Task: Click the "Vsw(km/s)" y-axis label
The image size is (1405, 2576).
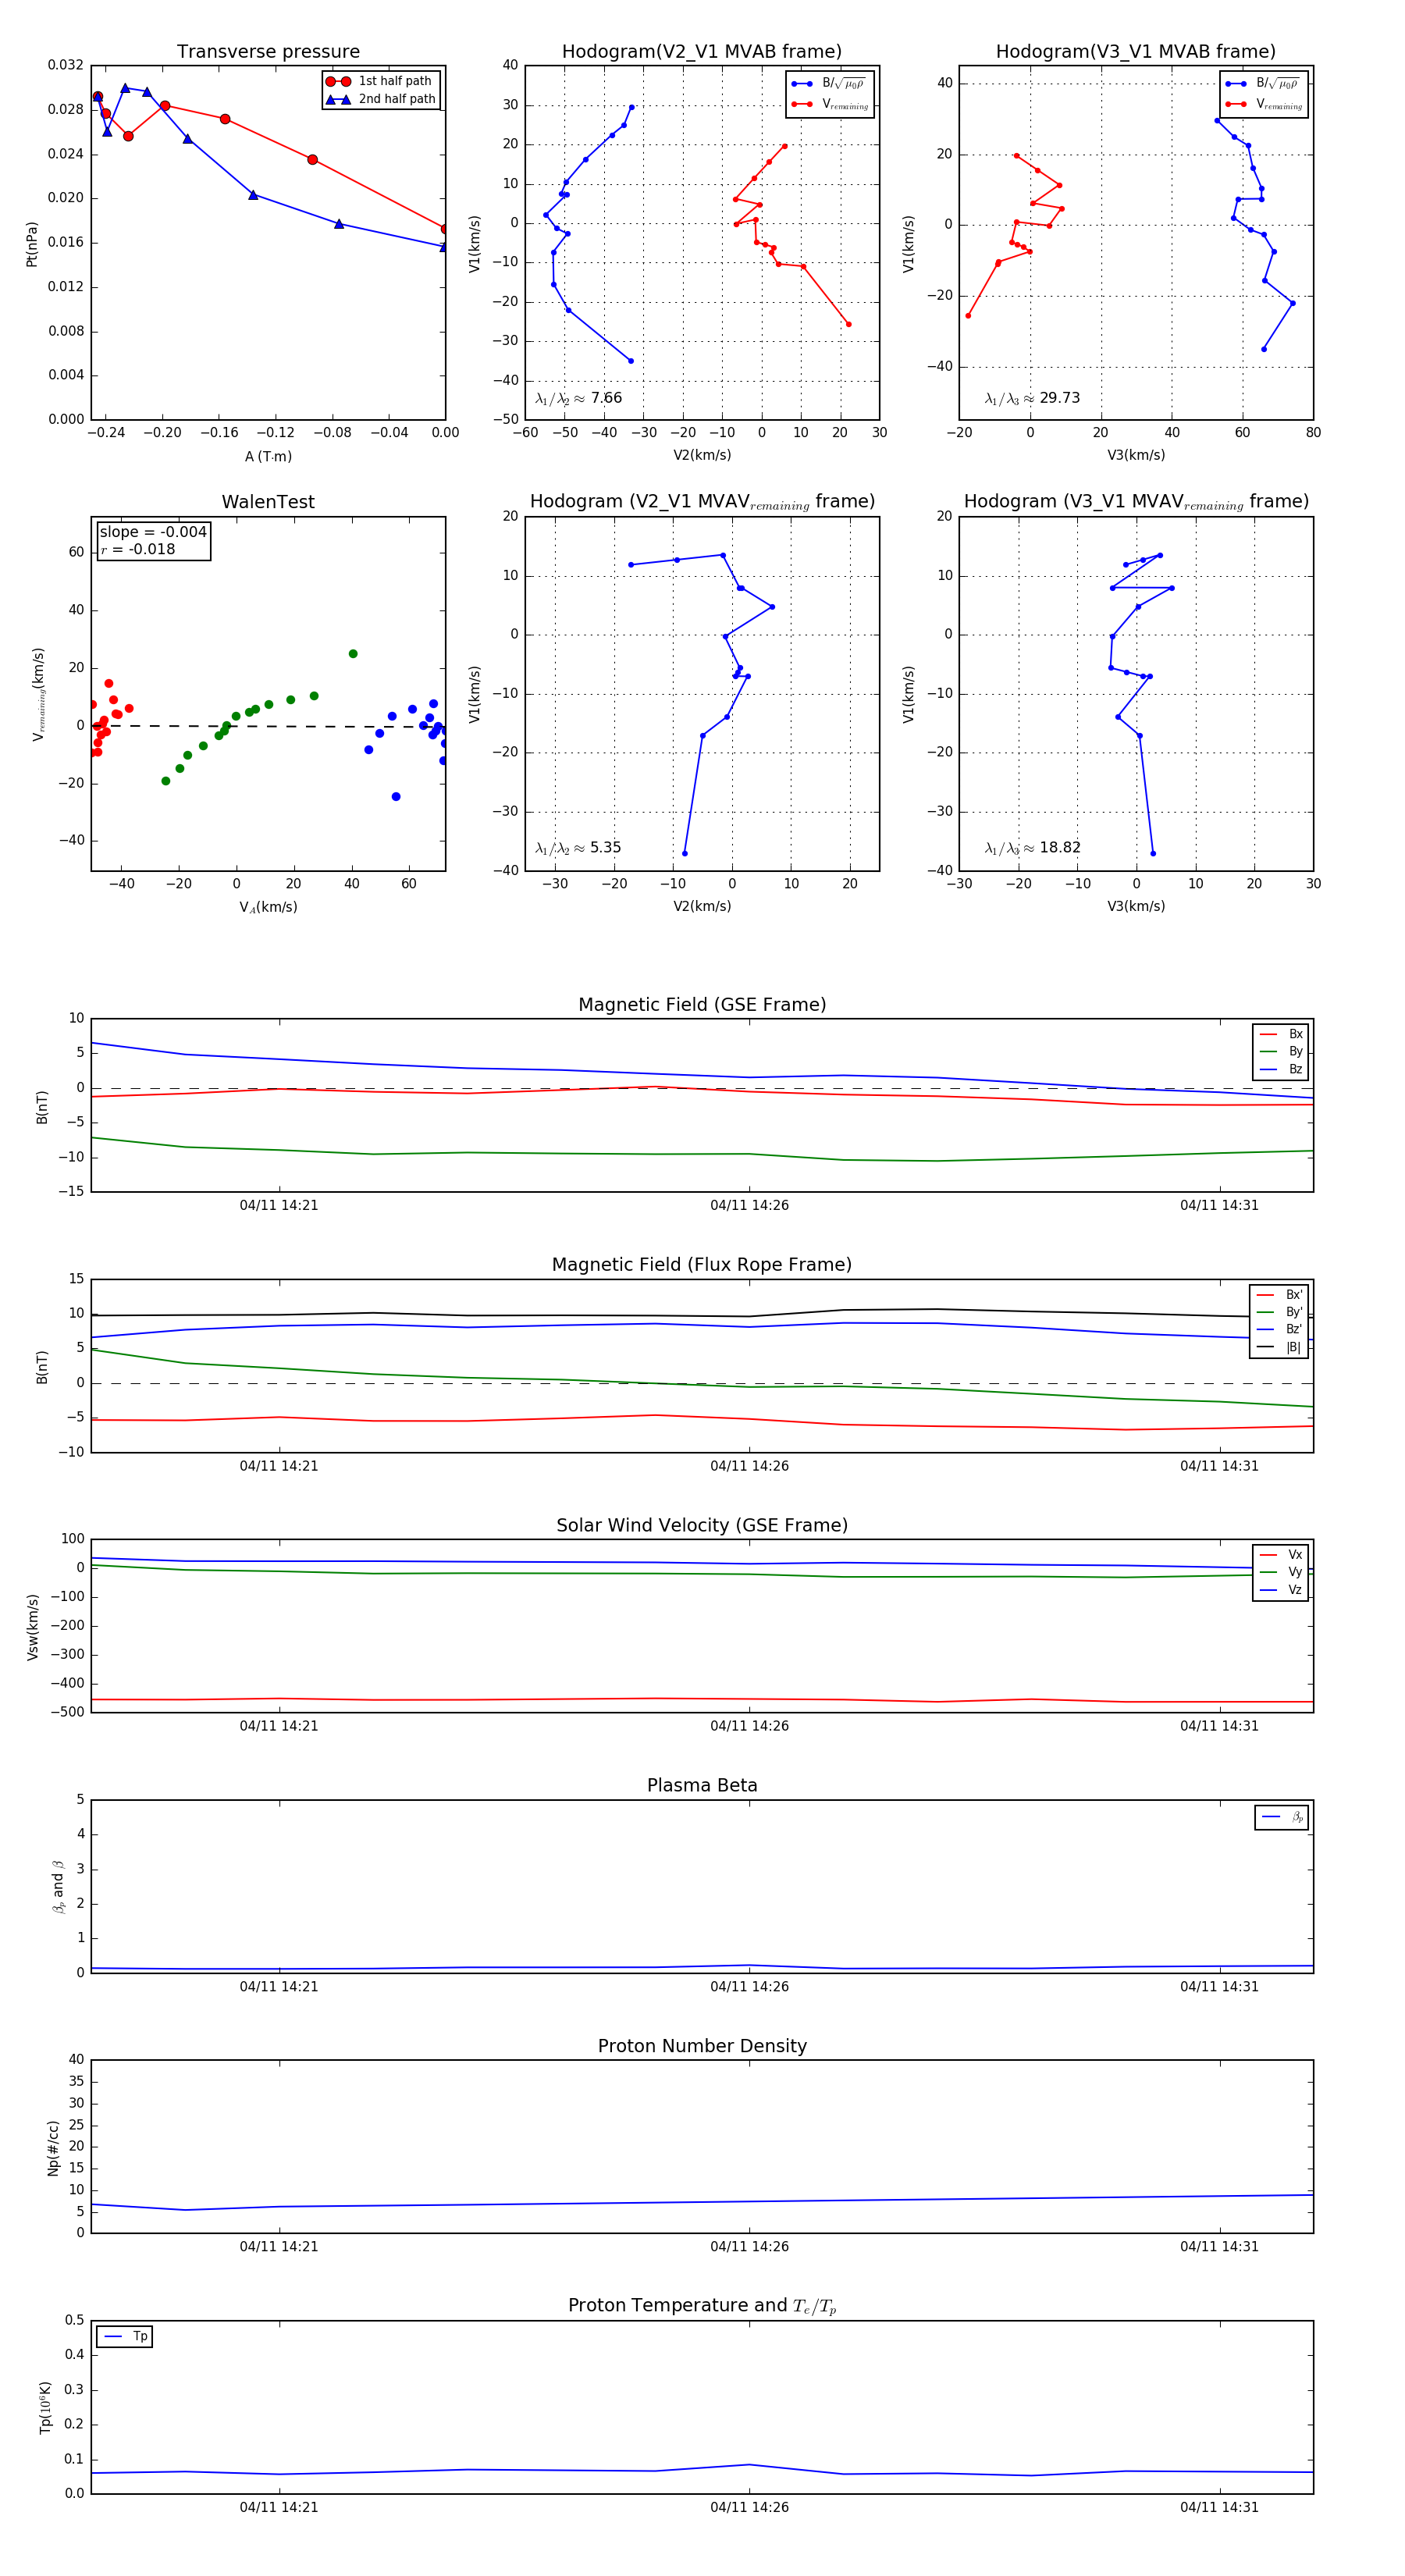Action: pyautogui.click(x=32, y=1627)
